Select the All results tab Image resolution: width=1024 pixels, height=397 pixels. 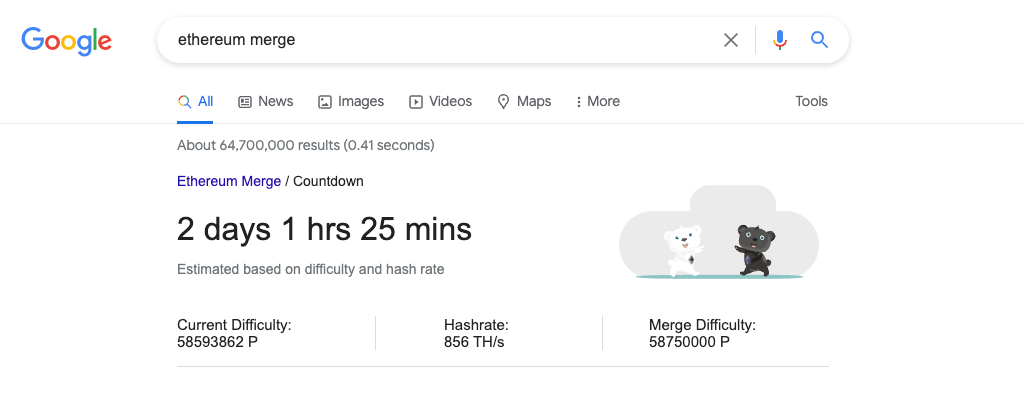click(195, 101)
